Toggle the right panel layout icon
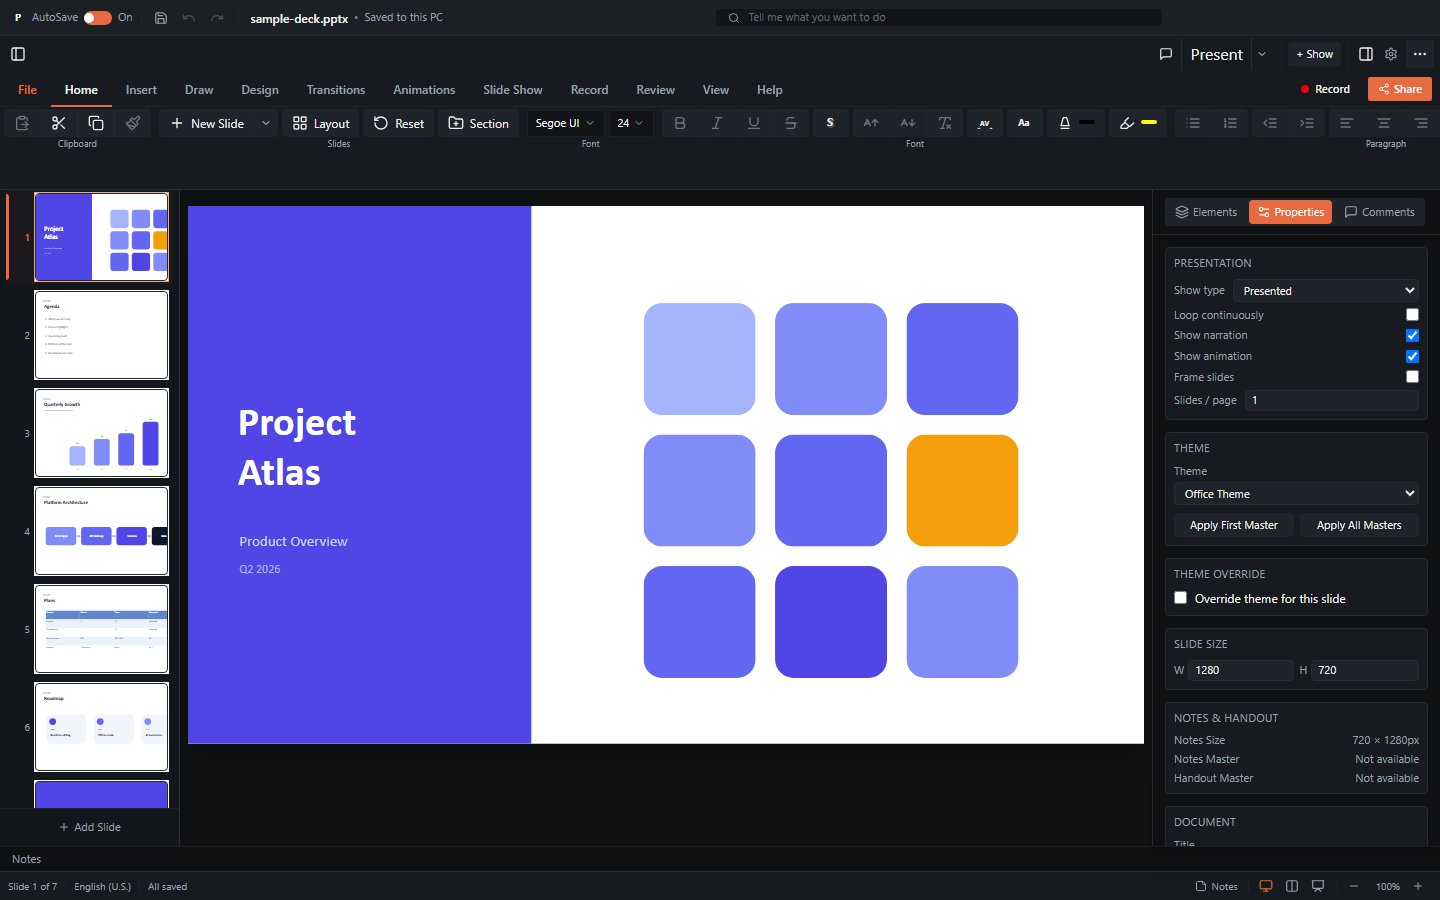This screenshot has height=900, width=1440. pos(1366,54)
